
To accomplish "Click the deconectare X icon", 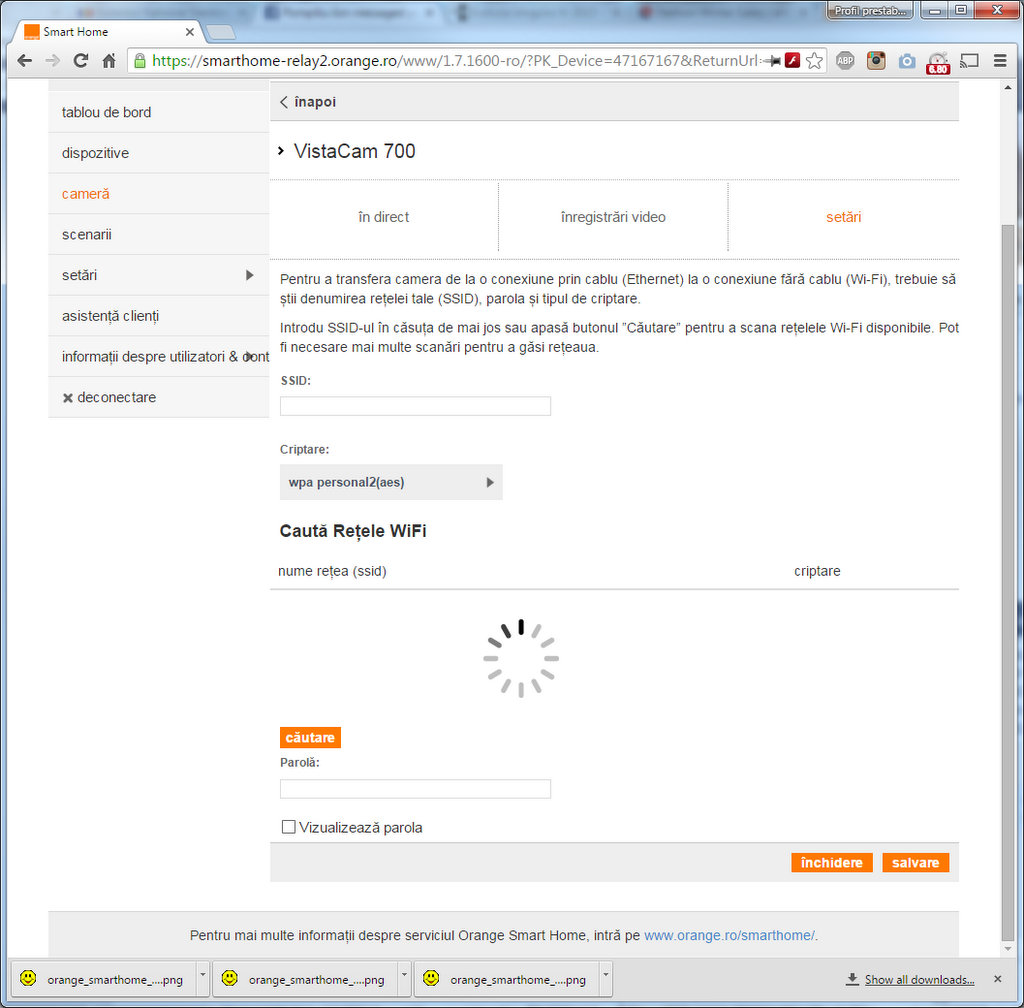I will coord(67,398).
